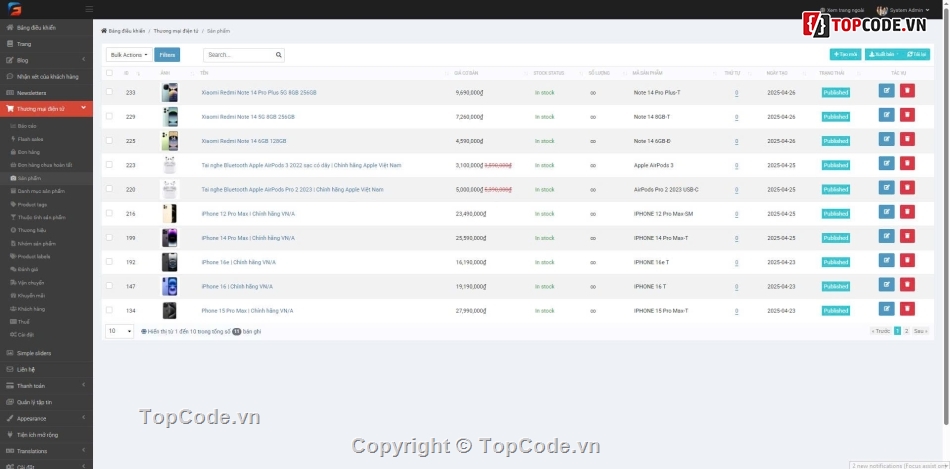
Task: Open thumbnail image of iPhone 14 Pro Max
Action: [x=169, y=238]
